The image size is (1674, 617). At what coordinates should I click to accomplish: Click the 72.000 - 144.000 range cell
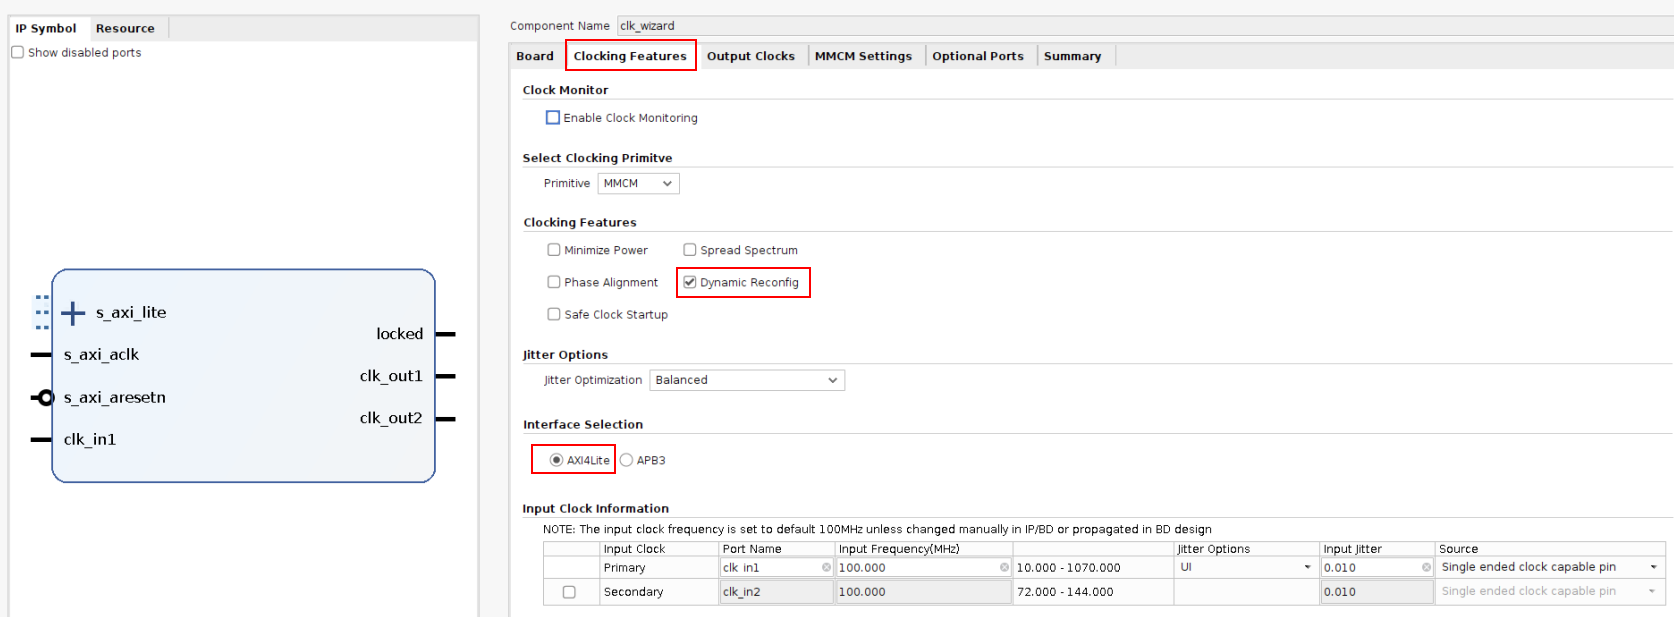[x=1093, y=592]
